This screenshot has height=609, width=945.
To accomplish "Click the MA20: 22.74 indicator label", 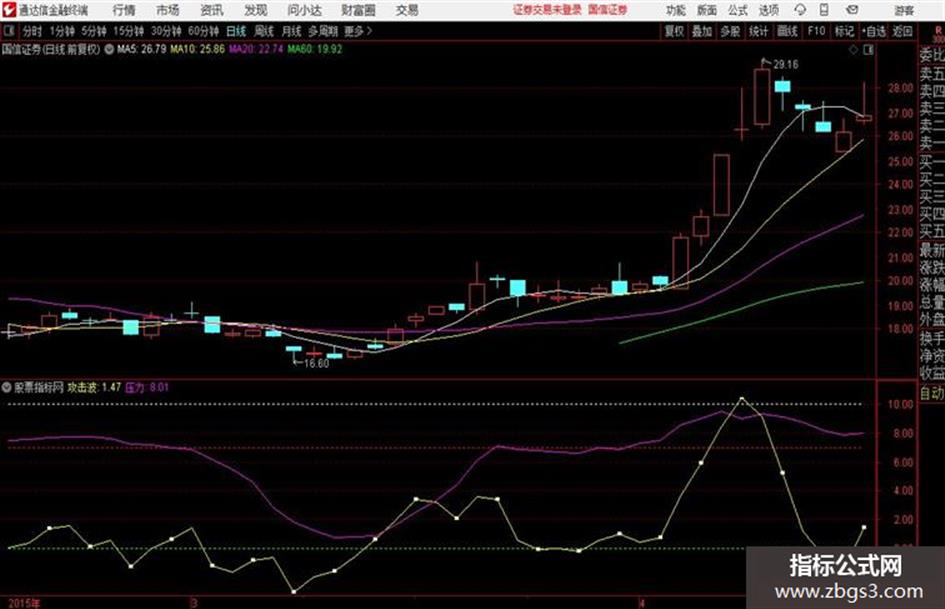I will 256,49.
